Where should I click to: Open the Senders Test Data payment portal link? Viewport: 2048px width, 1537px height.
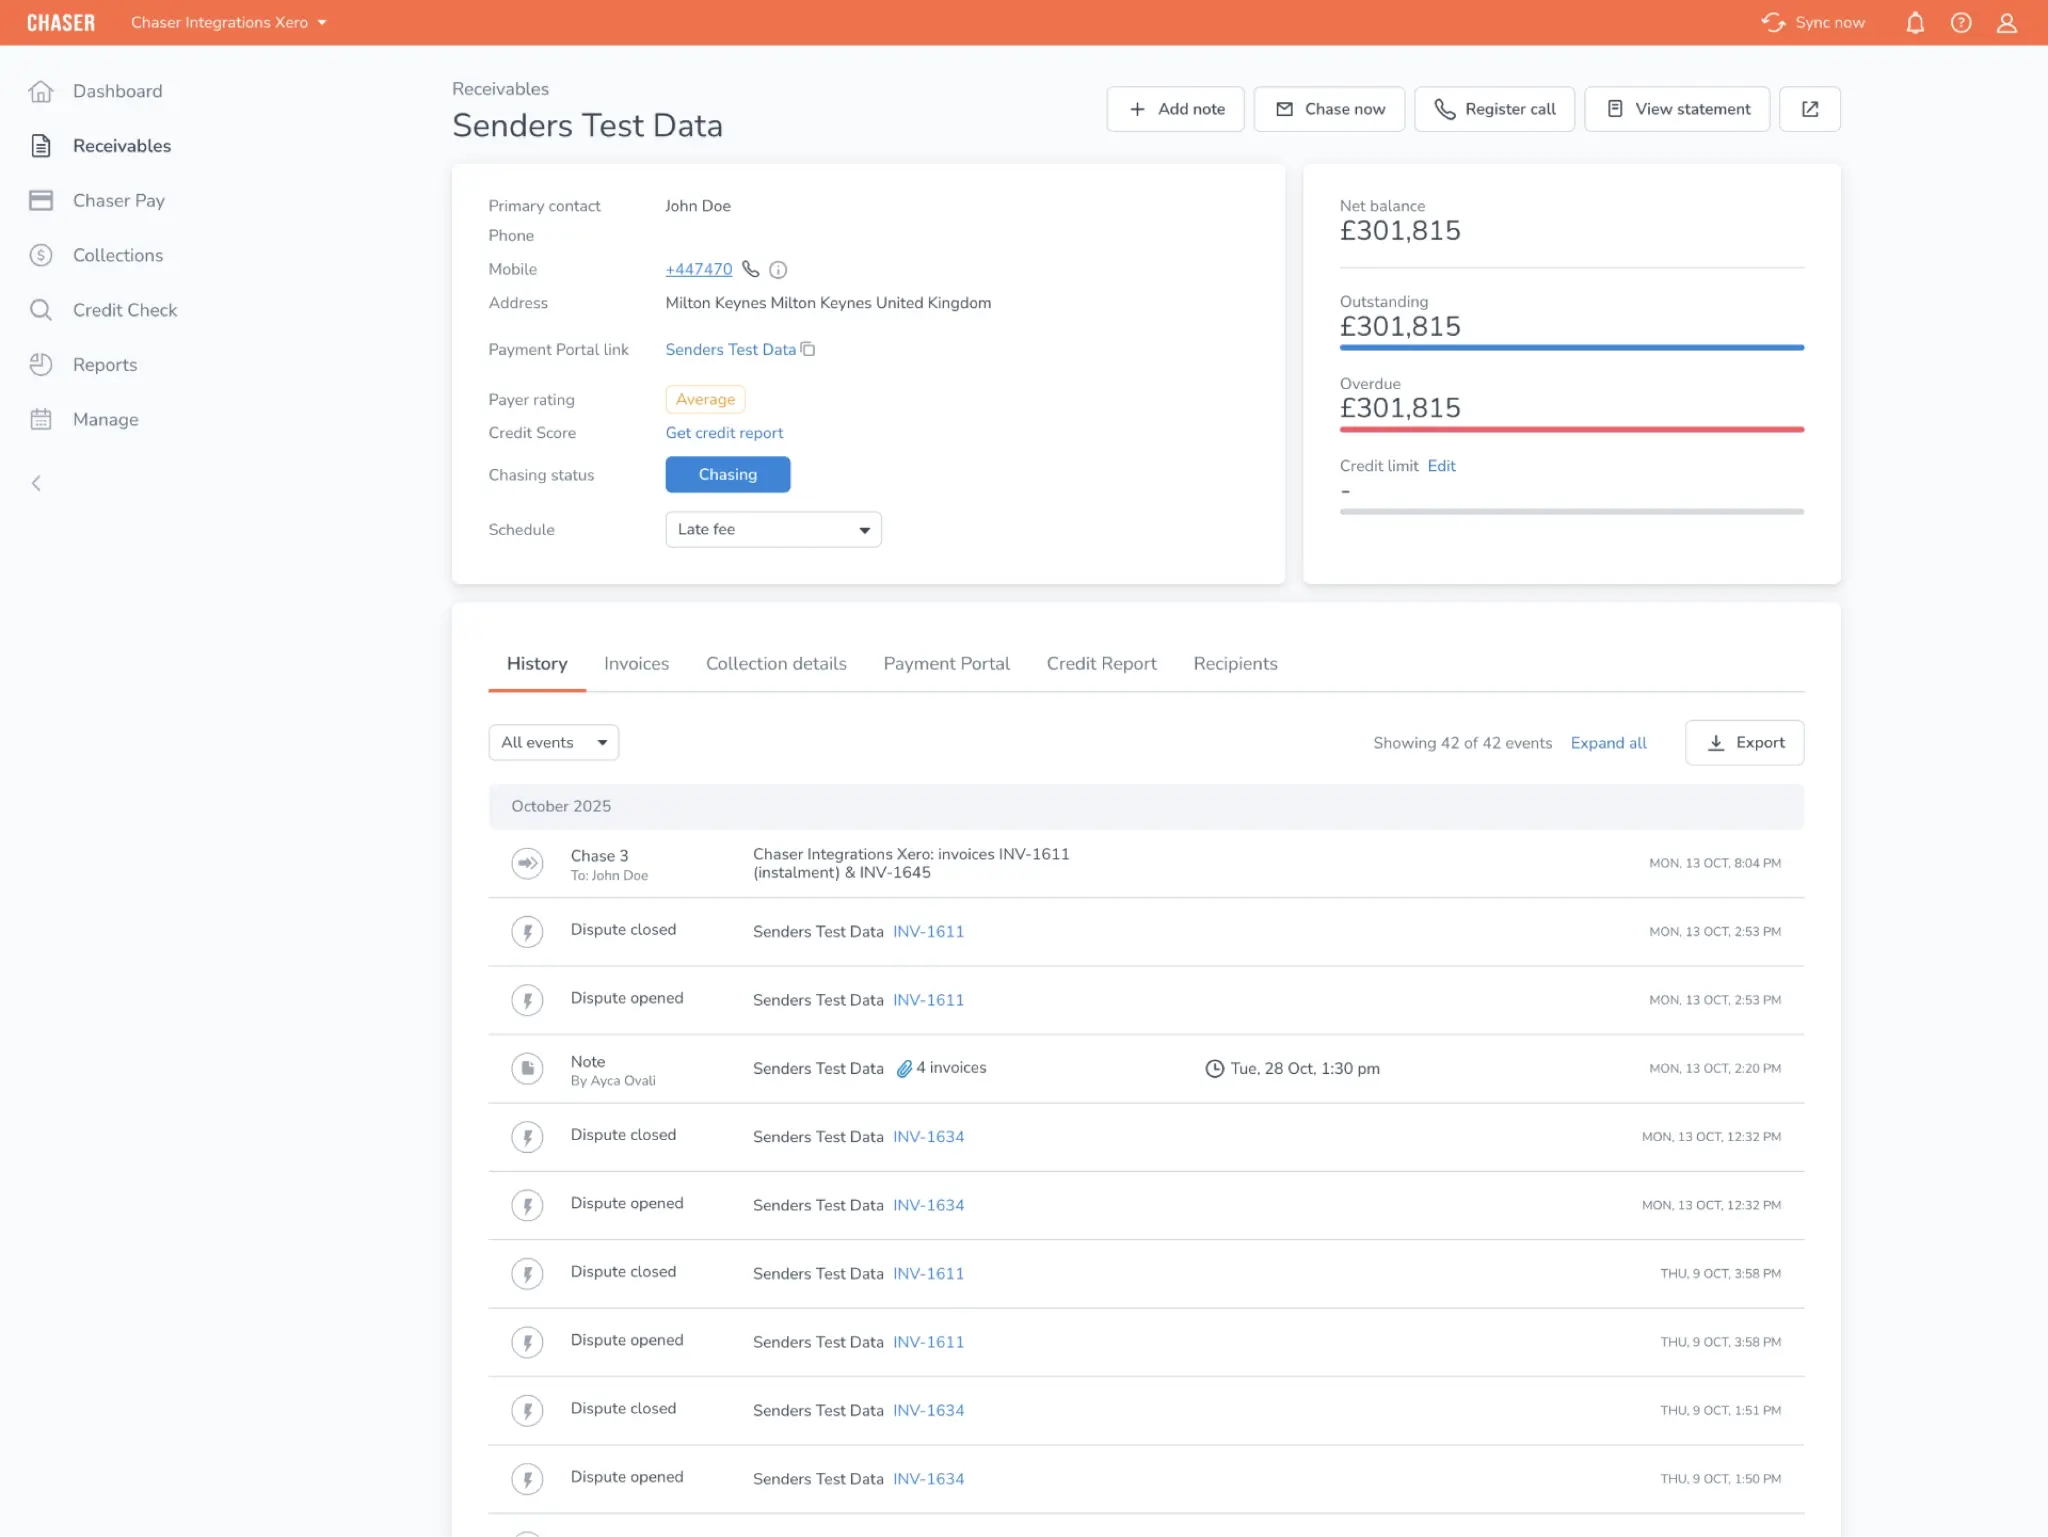click(730, 349)
